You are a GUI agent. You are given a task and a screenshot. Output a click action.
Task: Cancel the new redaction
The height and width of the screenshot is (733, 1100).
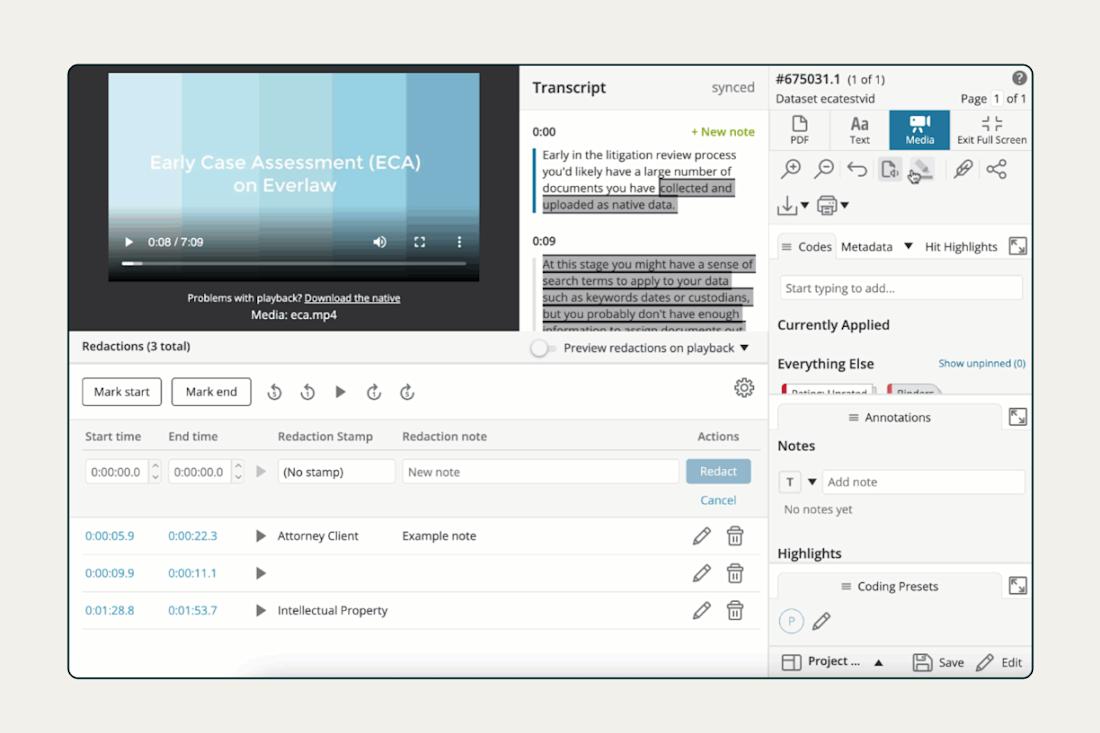tap(718, 500)
